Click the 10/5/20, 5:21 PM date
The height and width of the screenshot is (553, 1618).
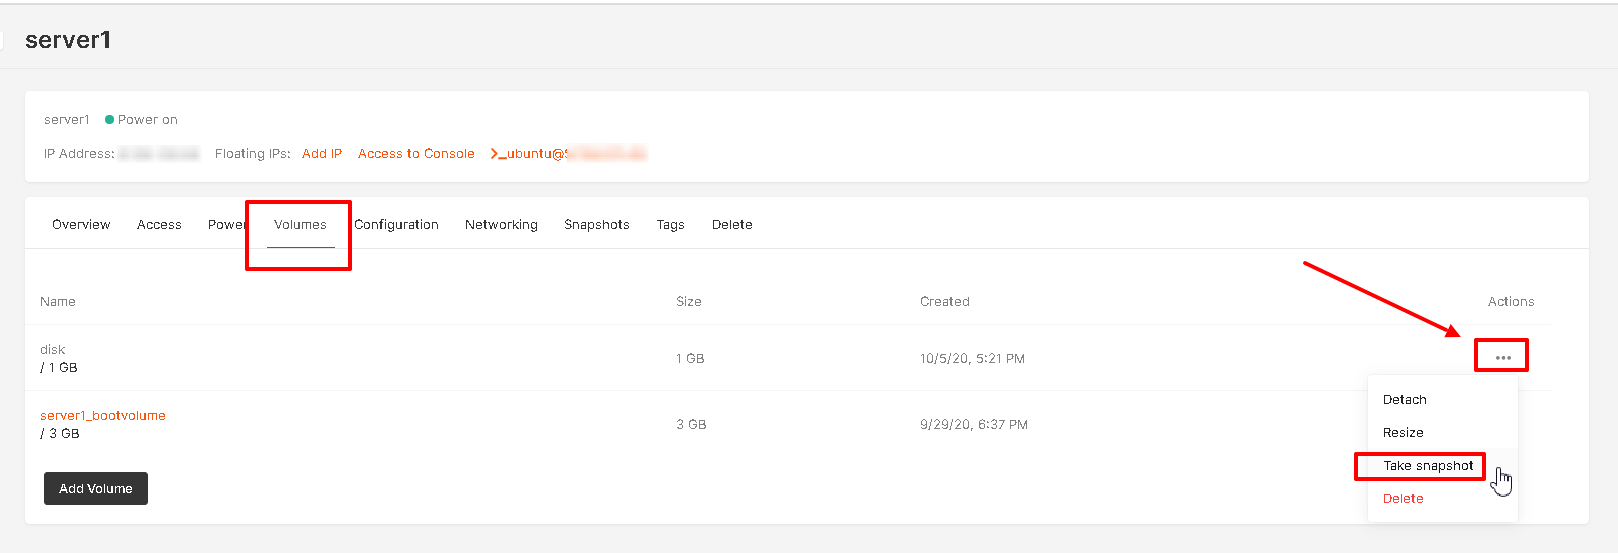[x=972, y=358]
